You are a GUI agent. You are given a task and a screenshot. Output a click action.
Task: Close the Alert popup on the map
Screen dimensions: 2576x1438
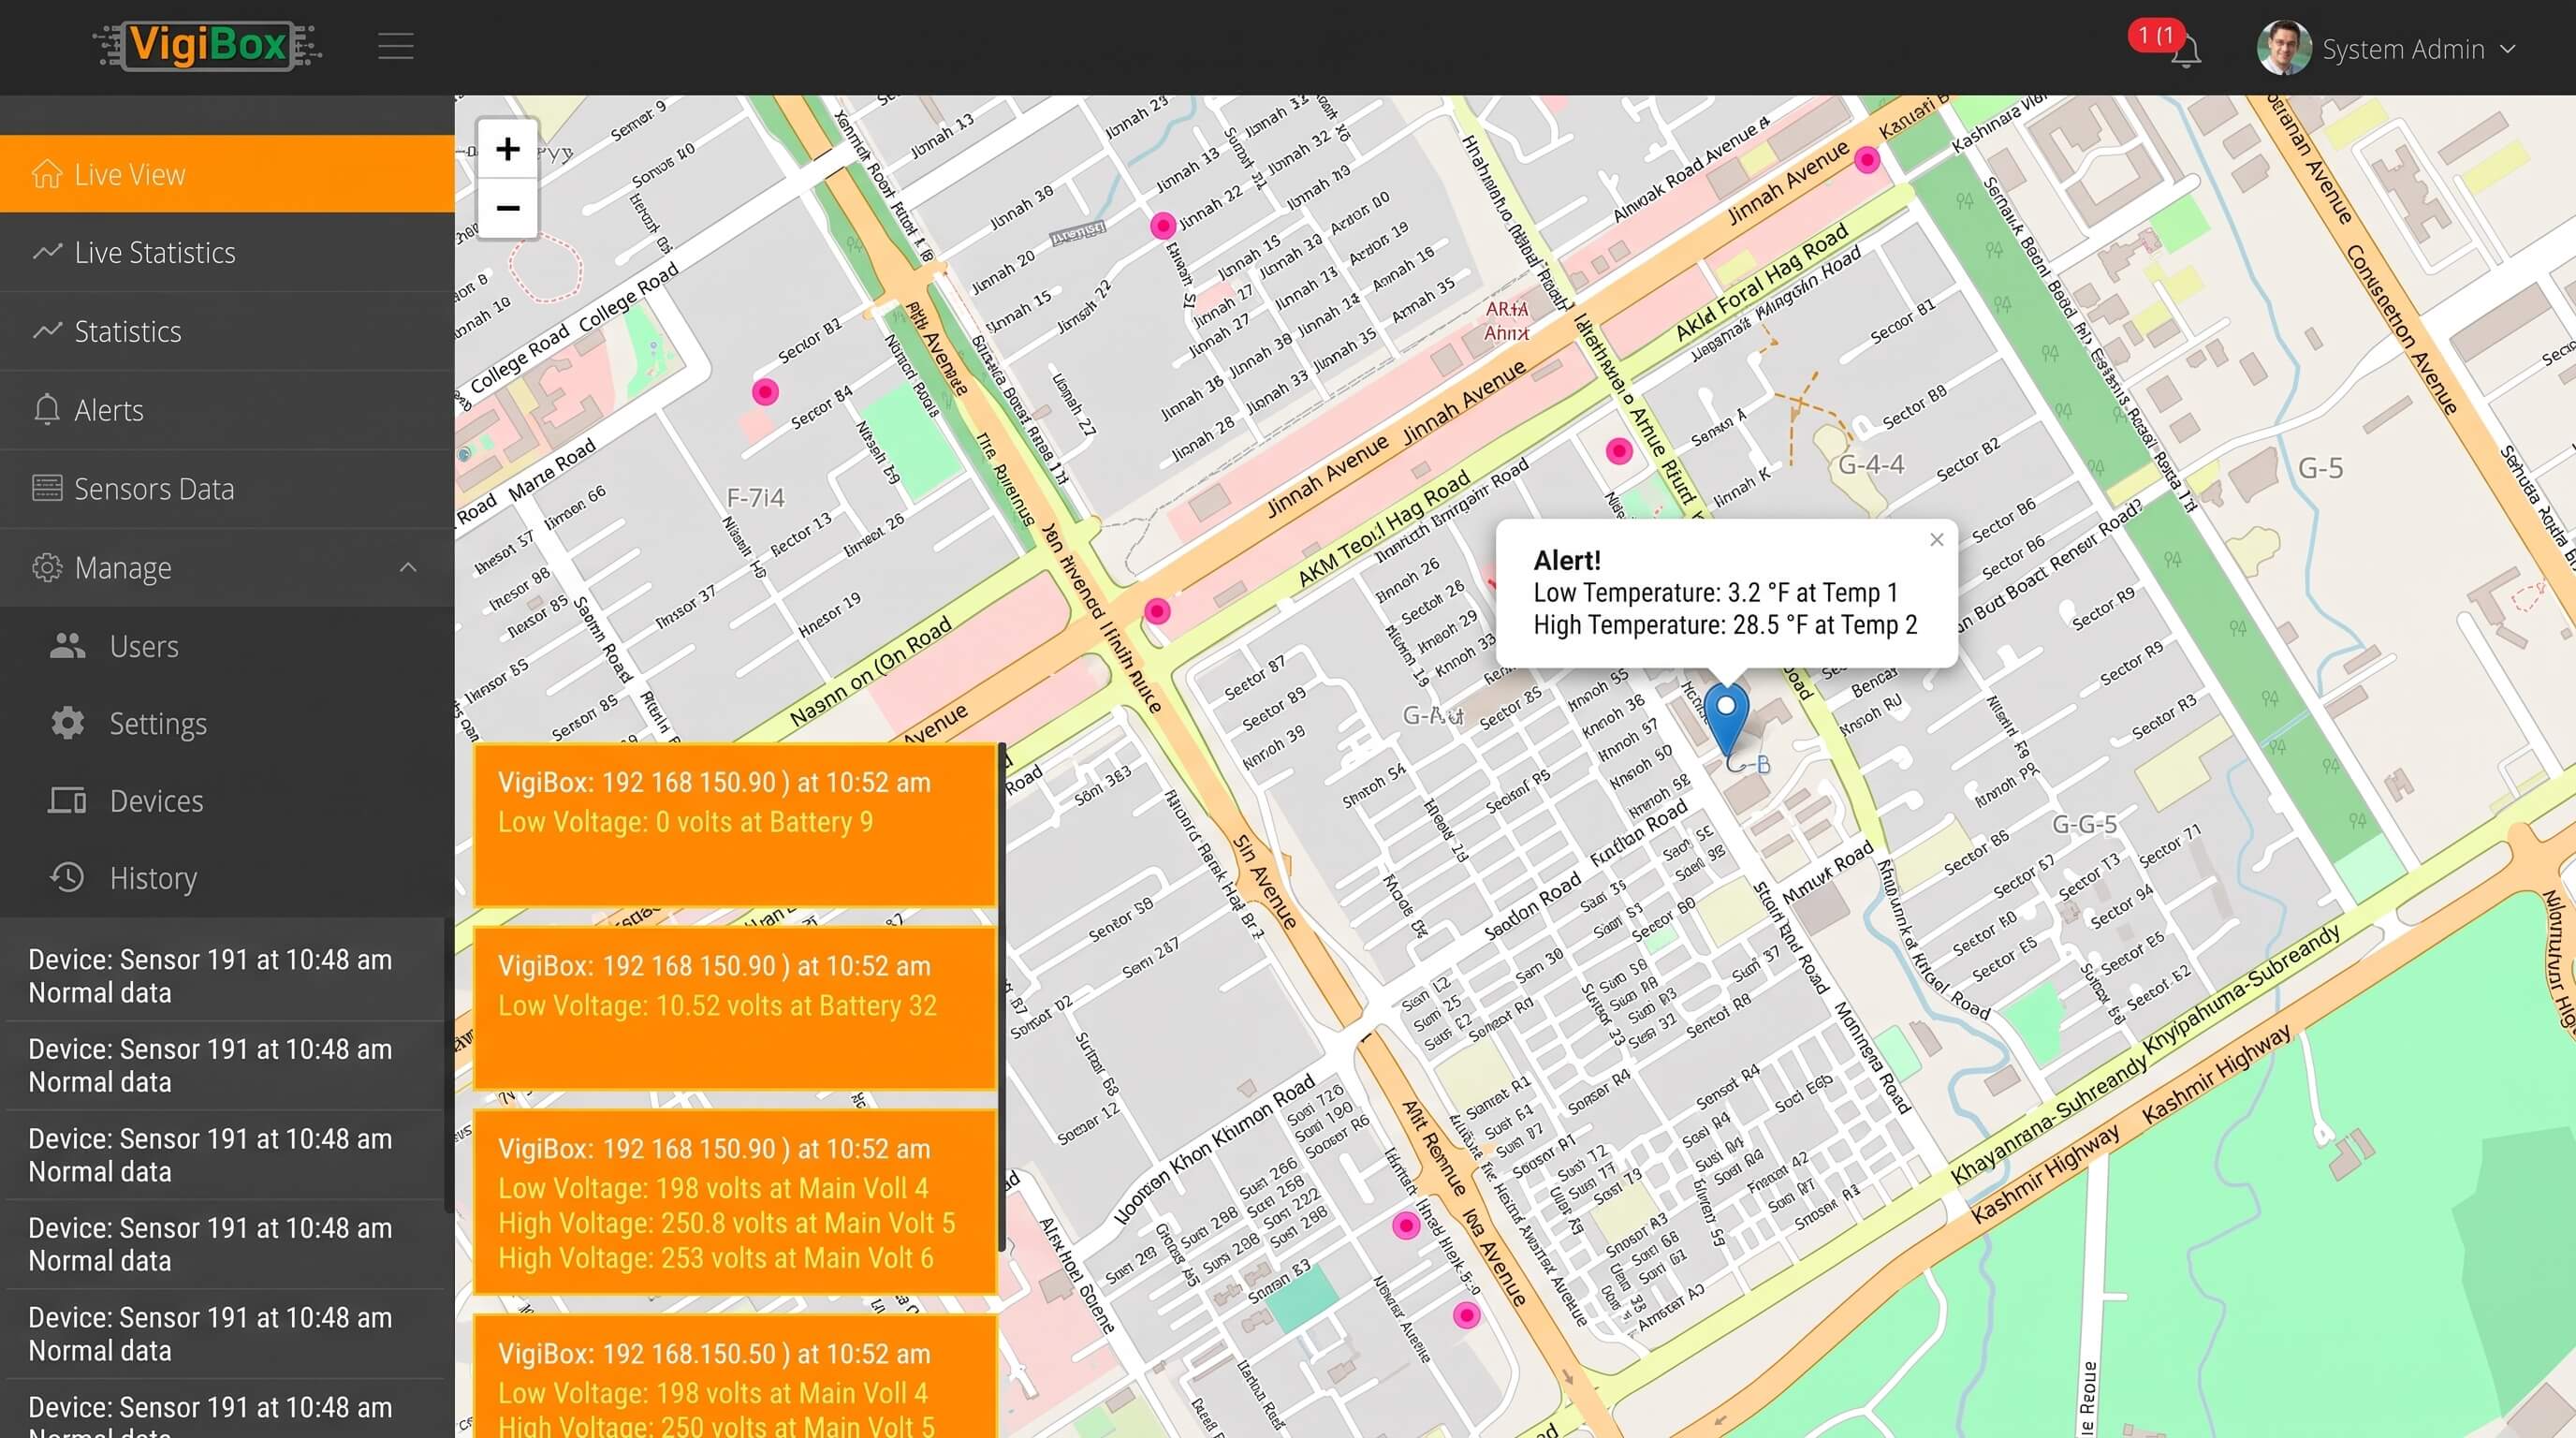point(1937,540)
